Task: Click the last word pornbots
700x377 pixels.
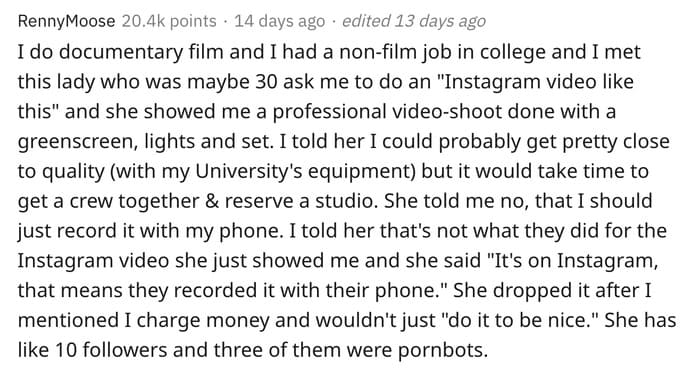Action: (x=440, y=350)
